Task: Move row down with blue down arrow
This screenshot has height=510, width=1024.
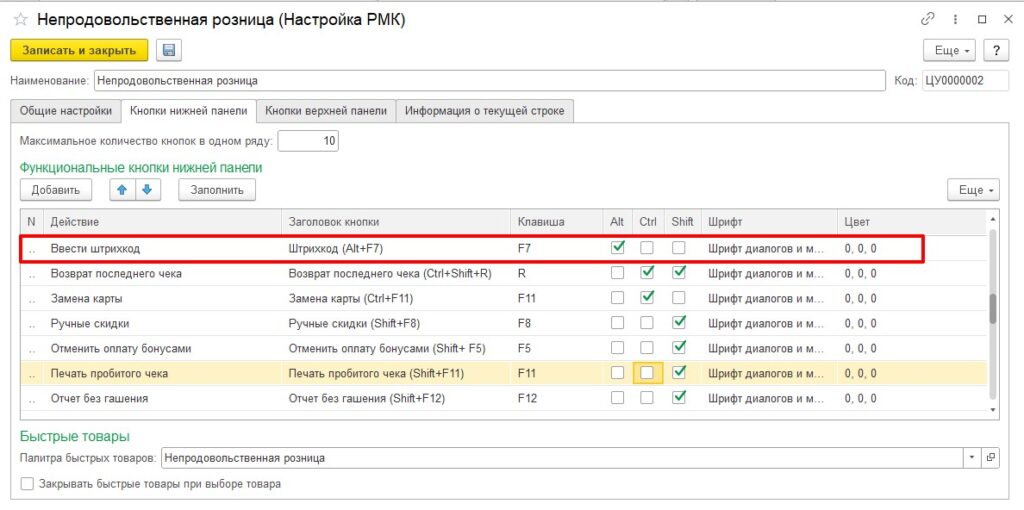Action: (x=146, y=189)
